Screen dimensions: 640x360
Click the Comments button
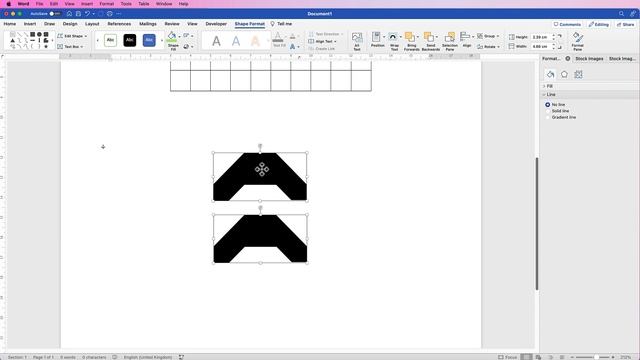(567, 24)
